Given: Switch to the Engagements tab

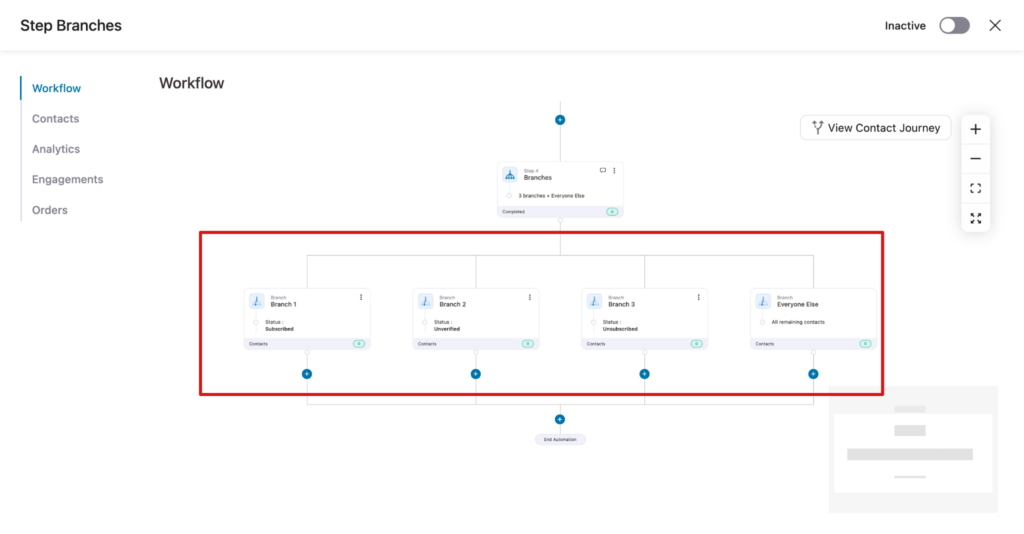Looking at the screenshot, I should pos(67,180).
